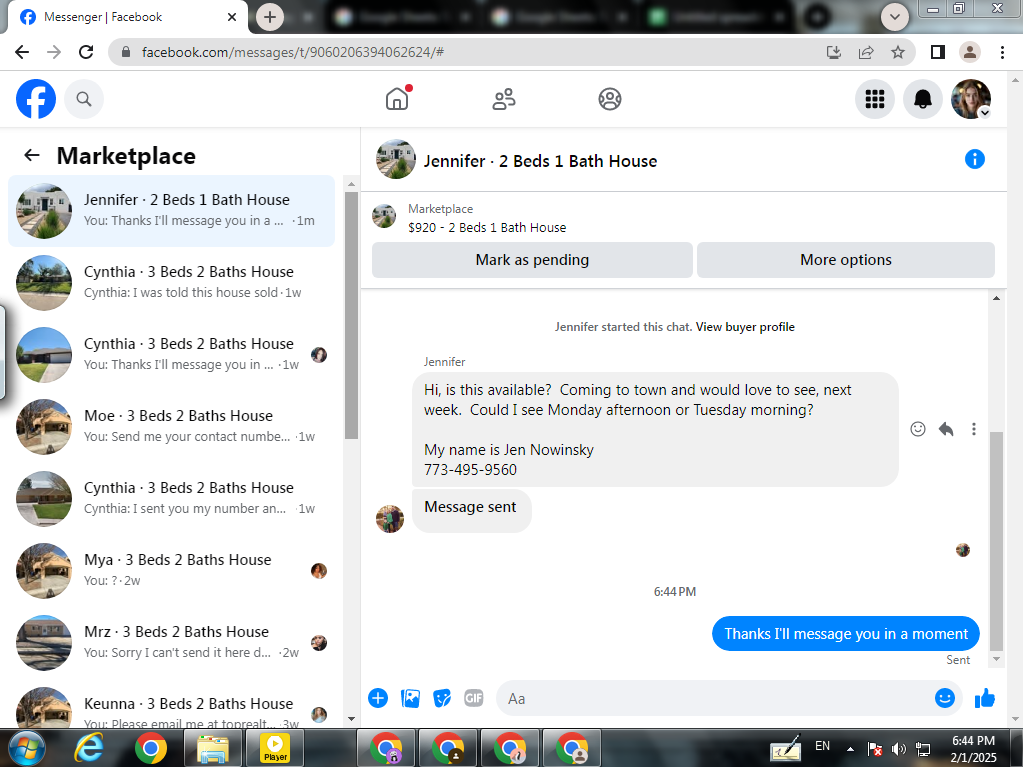
Task: Click Mark as pending button
Action: coord(532,260)
